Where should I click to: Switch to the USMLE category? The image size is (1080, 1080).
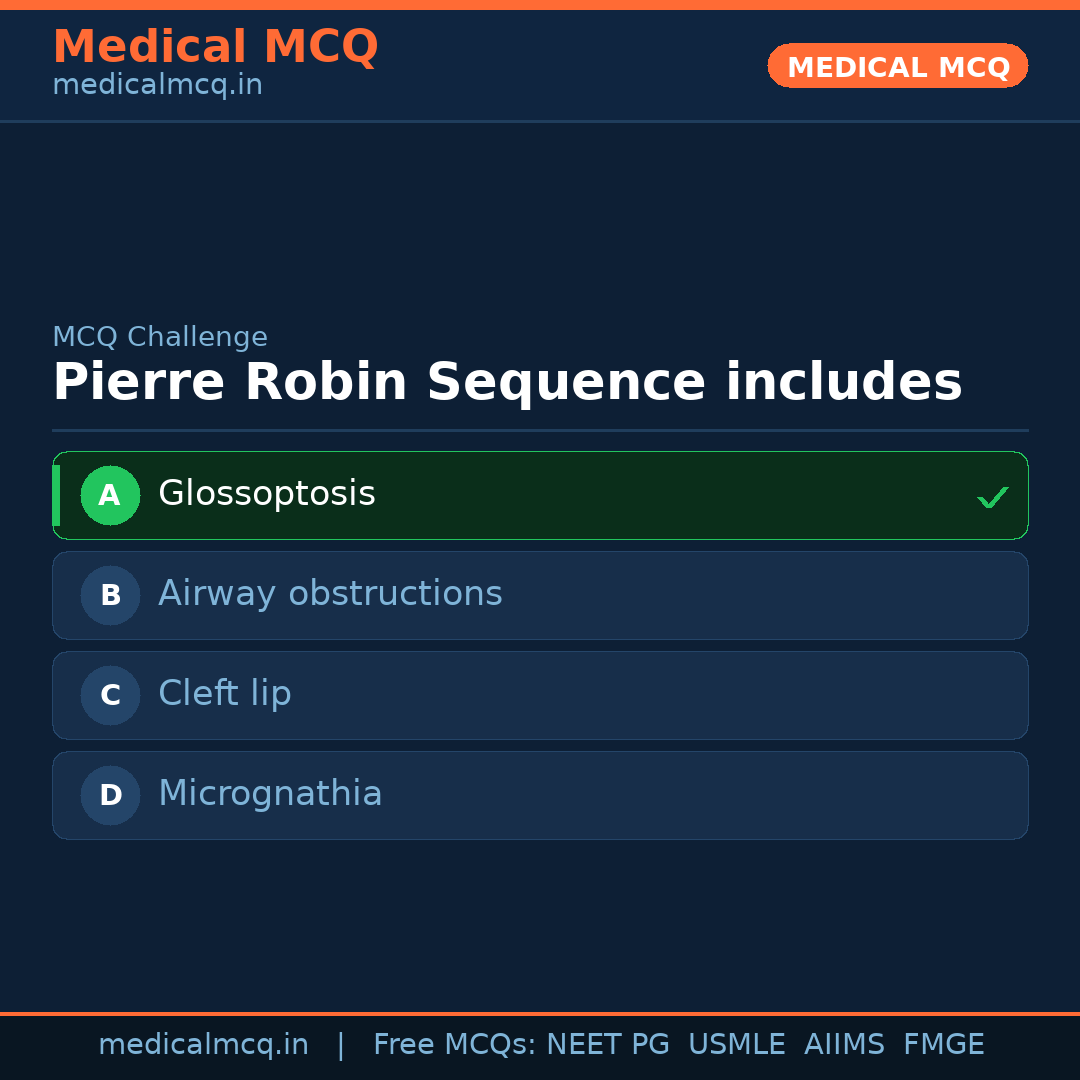click(x=737, y=1044)
